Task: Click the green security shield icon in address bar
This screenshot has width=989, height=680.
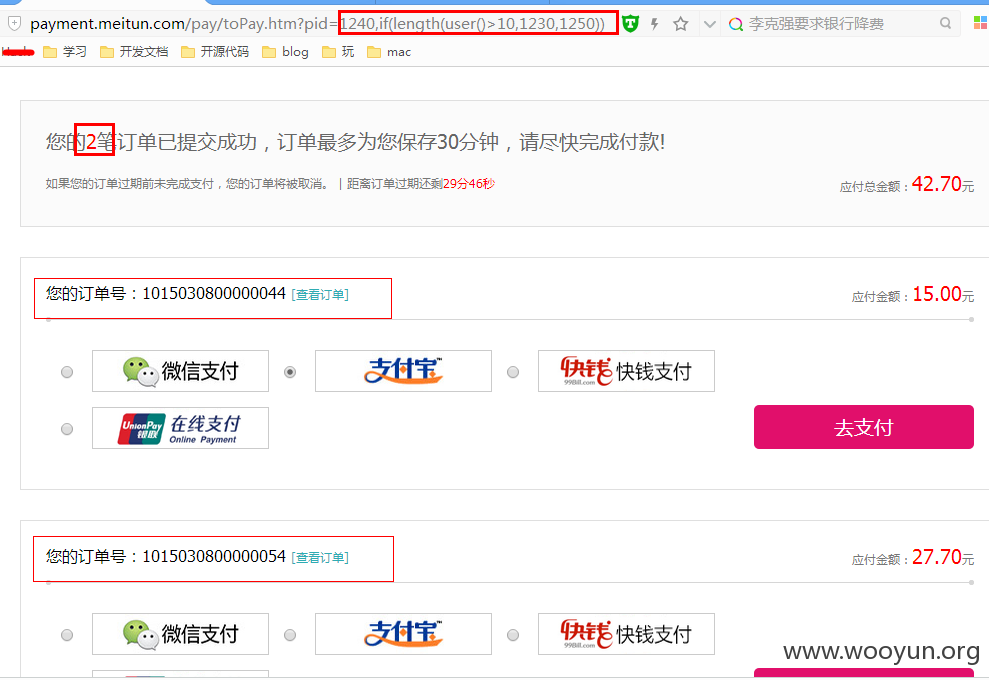Action: pos(630,24)
